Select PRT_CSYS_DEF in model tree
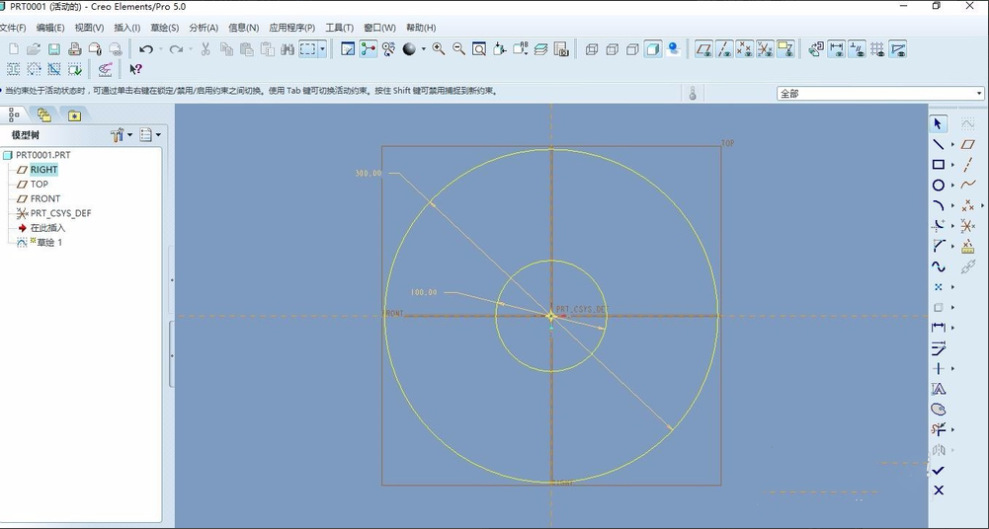 coord(60,213)
